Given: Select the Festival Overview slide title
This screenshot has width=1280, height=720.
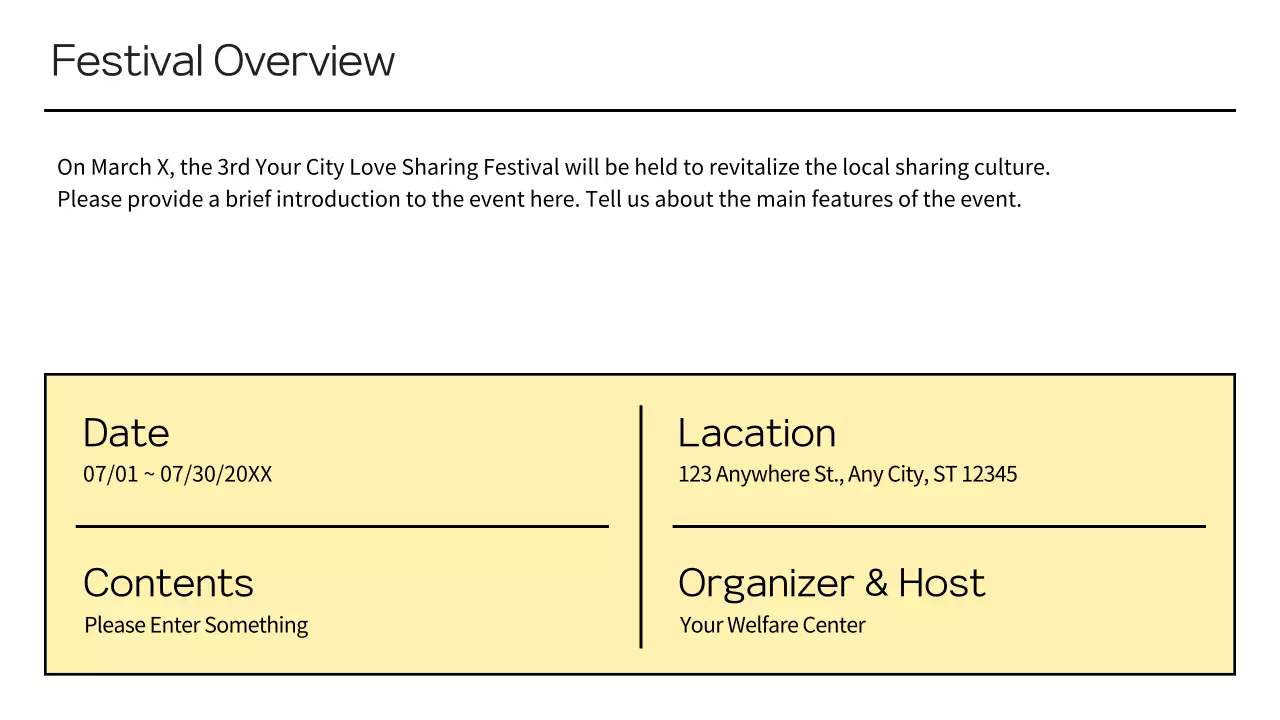Looking at the screenshot, I should click(x=222, y=60).
